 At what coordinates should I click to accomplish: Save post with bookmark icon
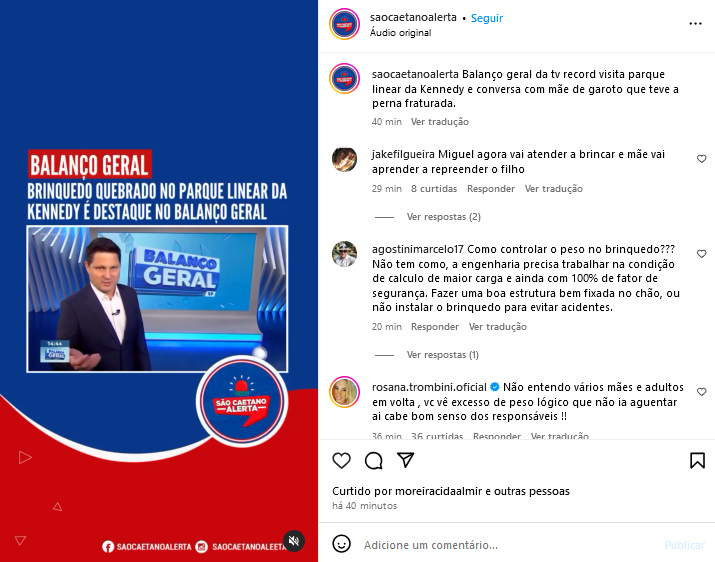click(x=697, y=461)
